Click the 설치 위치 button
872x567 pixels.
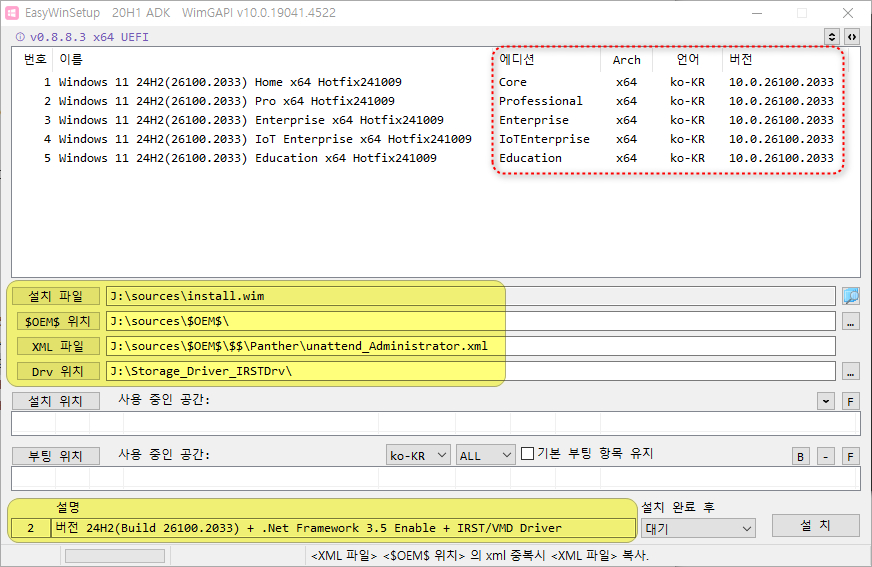tap(56, 401)
